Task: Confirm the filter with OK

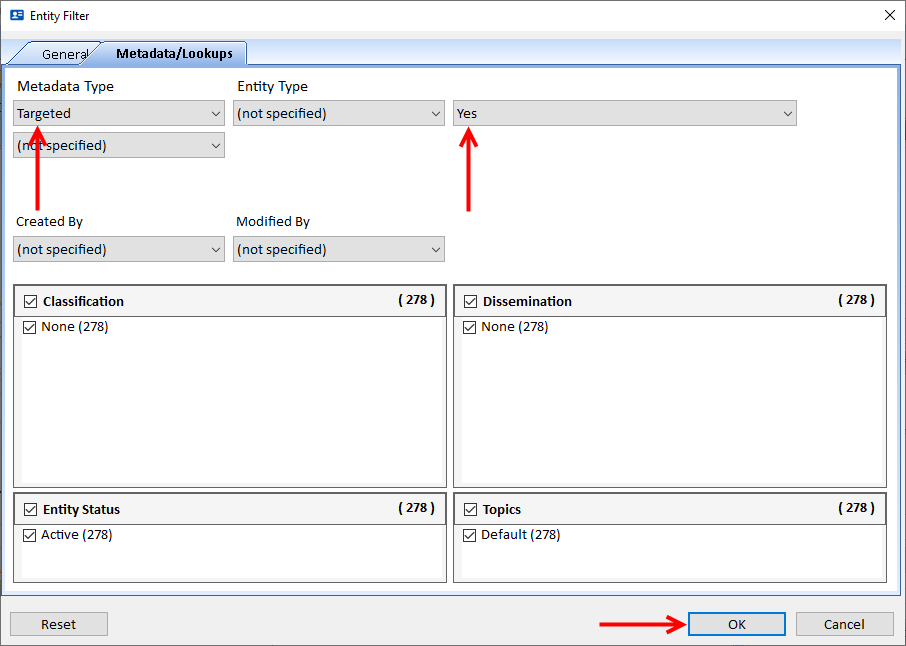Action: 736,624
